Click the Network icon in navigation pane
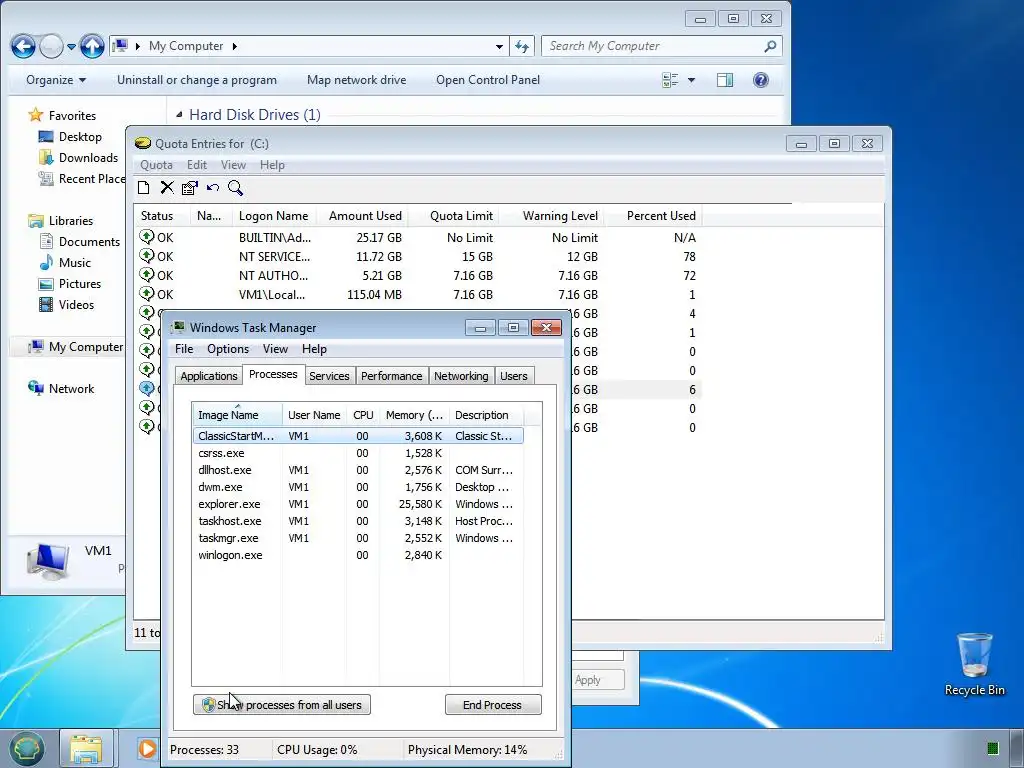1024x768 pixels. (35, 389)
